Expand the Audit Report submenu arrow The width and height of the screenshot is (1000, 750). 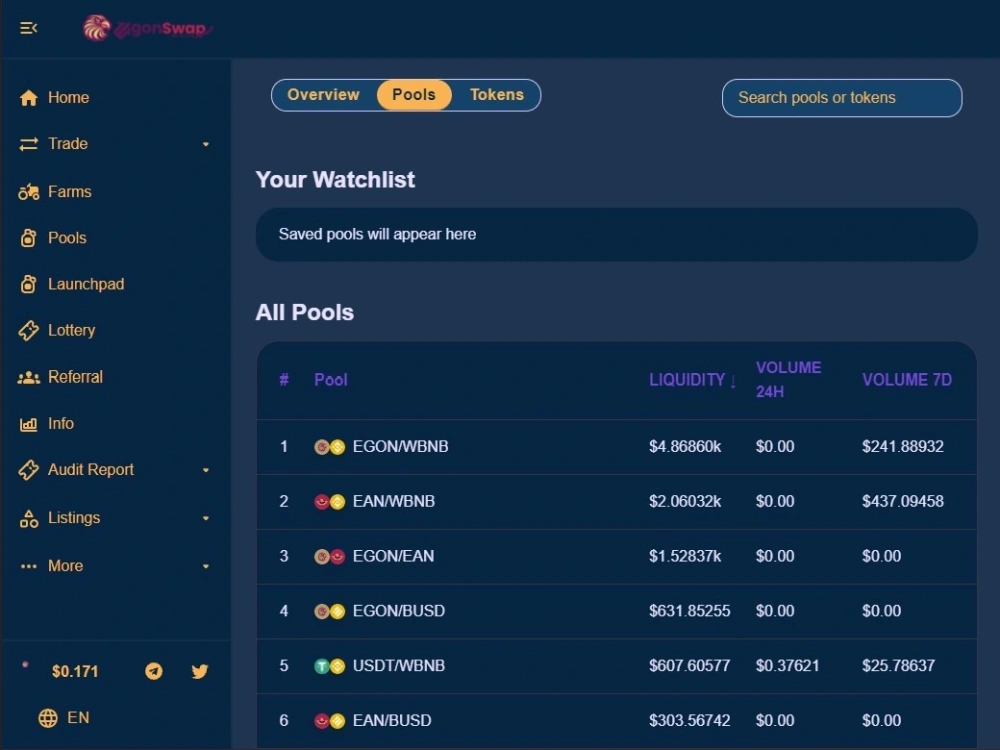(206, 471)
